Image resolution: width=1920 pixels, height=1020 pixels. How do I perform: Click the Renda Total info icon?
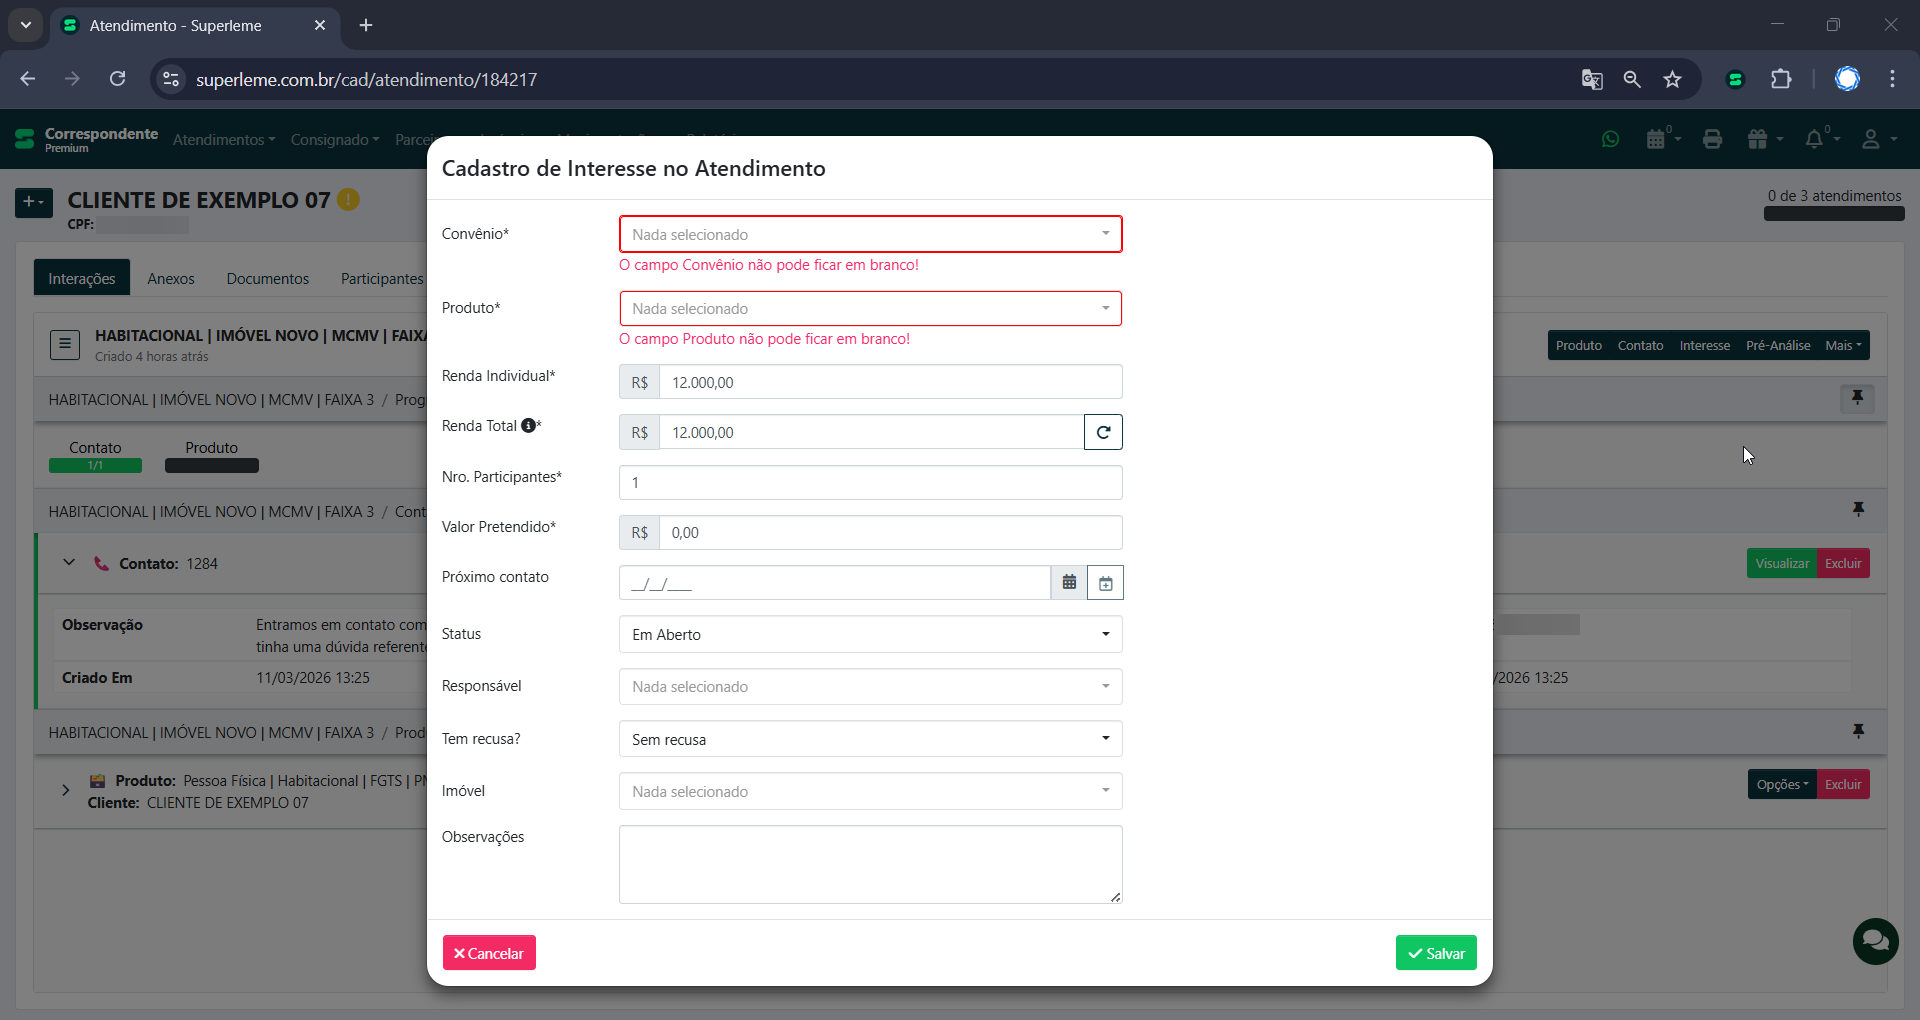click(528, 426)
